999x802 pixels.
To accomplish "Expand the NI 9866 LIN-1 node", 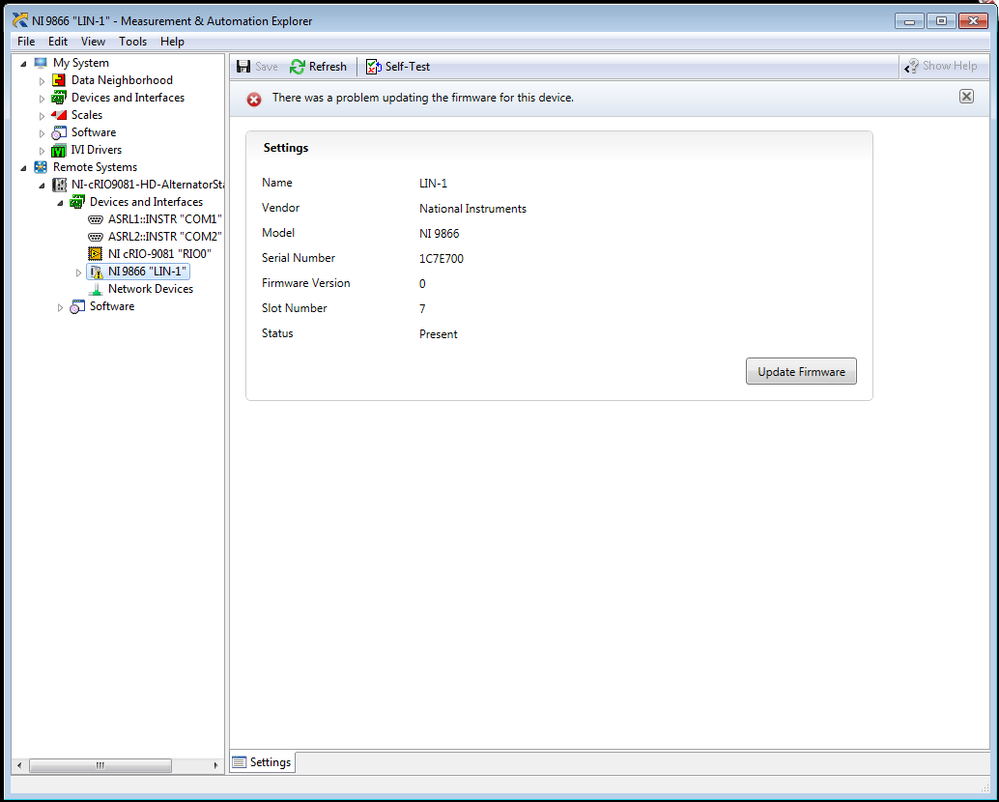I will [78, 273].
